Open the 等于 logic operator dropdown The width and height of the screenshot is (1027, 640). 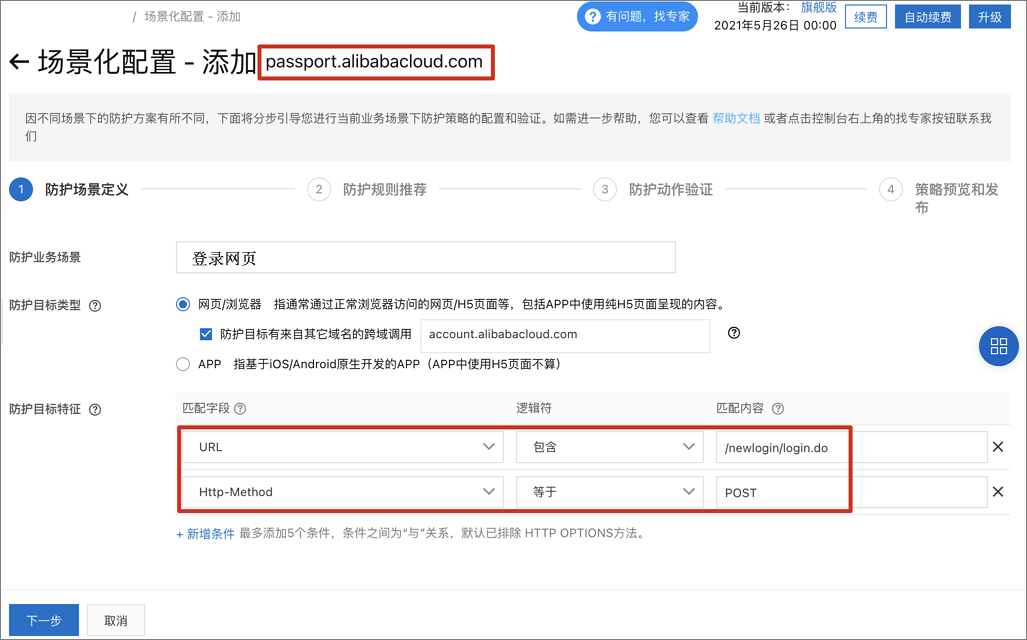point(609,492)
